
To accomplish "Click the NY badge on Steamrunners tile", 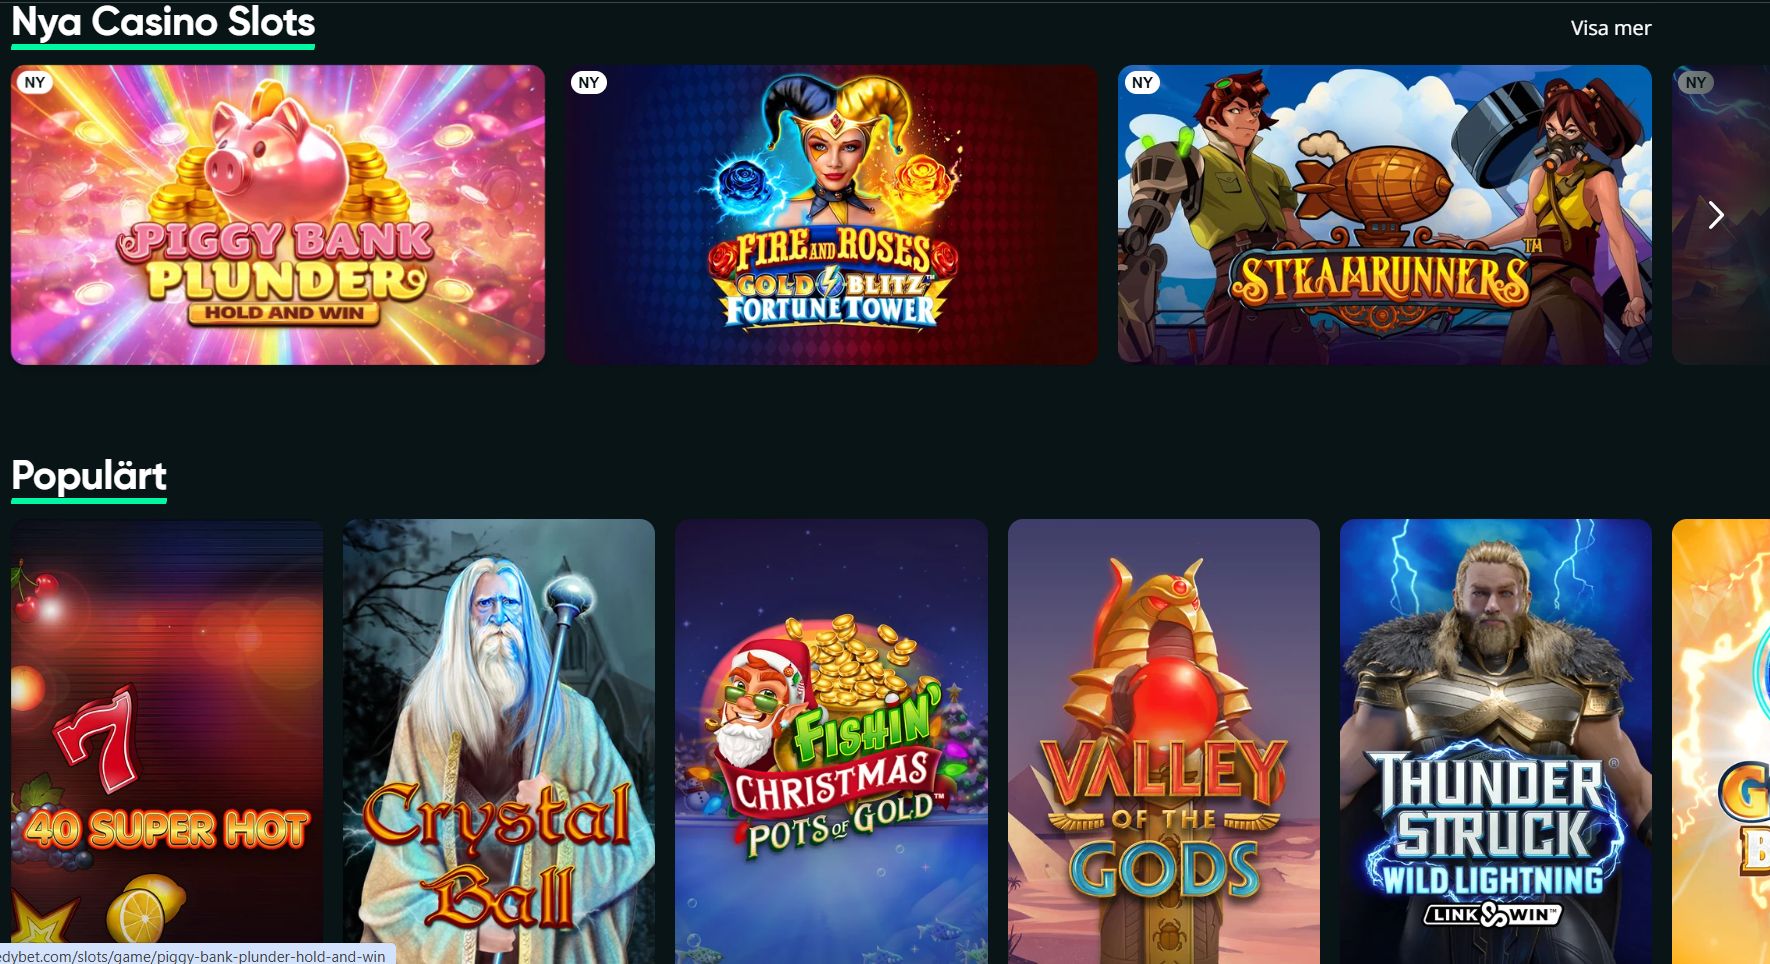I will coord(1142,82).
